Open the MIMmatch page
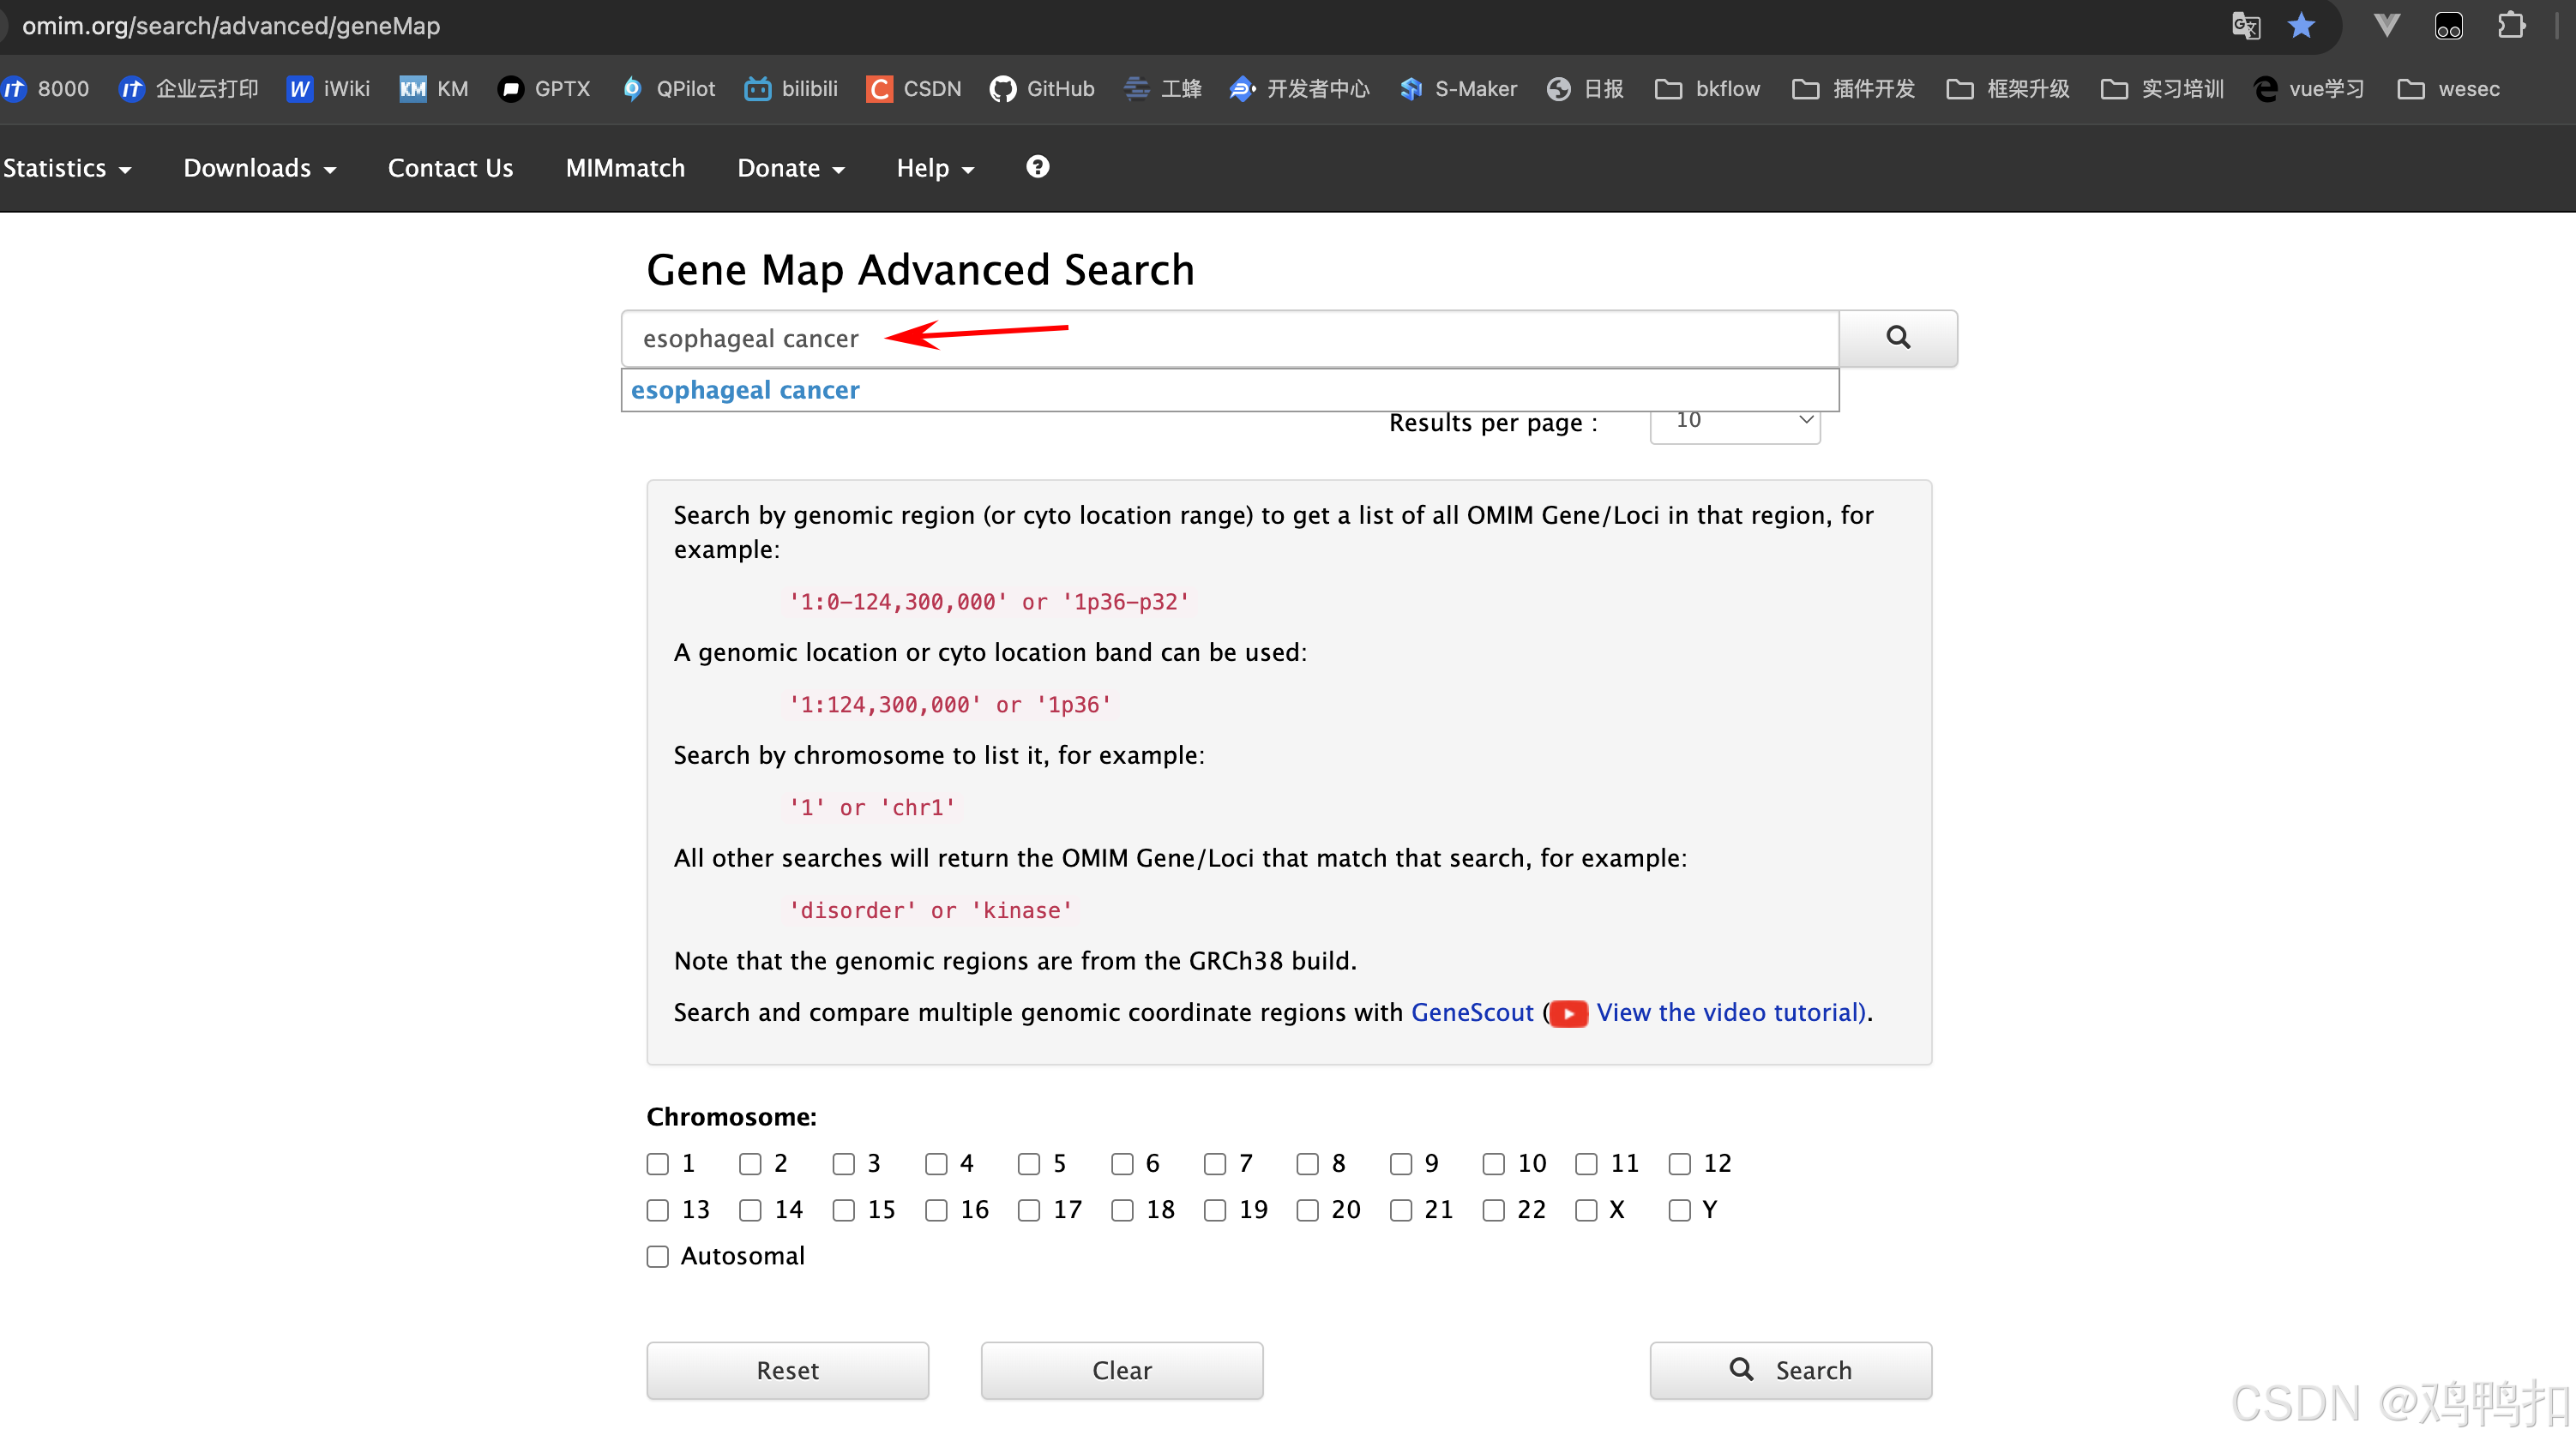The image size is (2576, 1447). tap(625, 168)
